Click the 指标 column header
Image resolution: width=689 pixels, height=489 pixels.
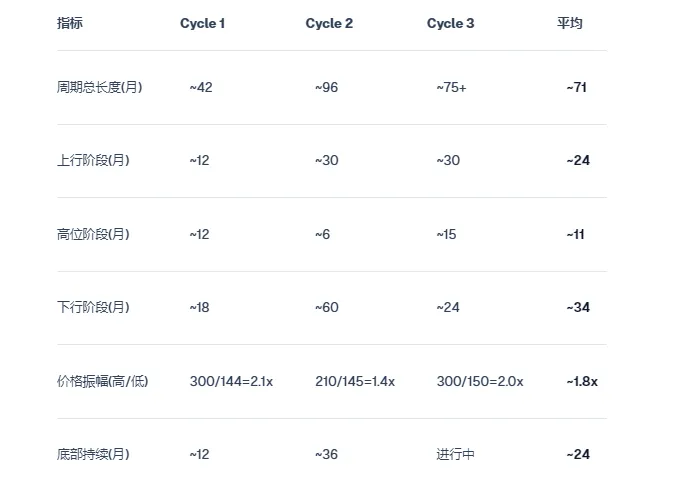(x=70, y=23)
